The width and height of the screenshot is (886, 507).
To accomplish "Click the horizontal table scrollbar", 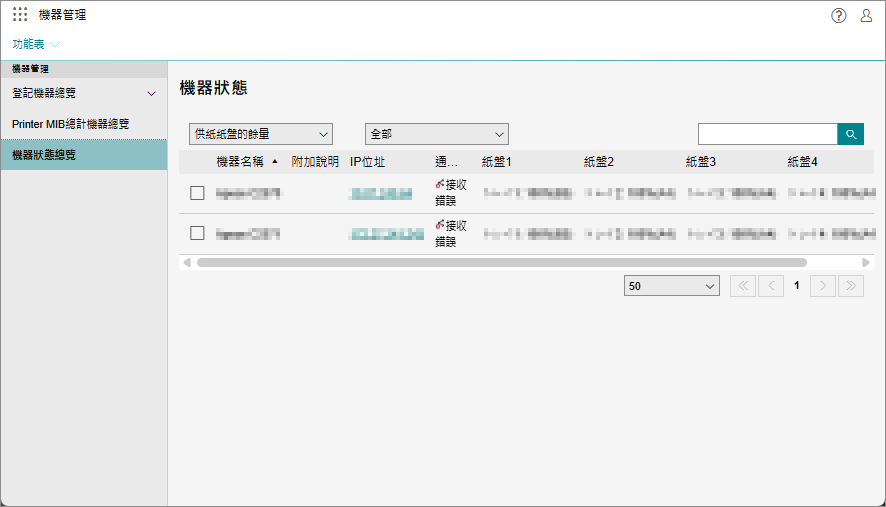I will click(x=500, y=262).
